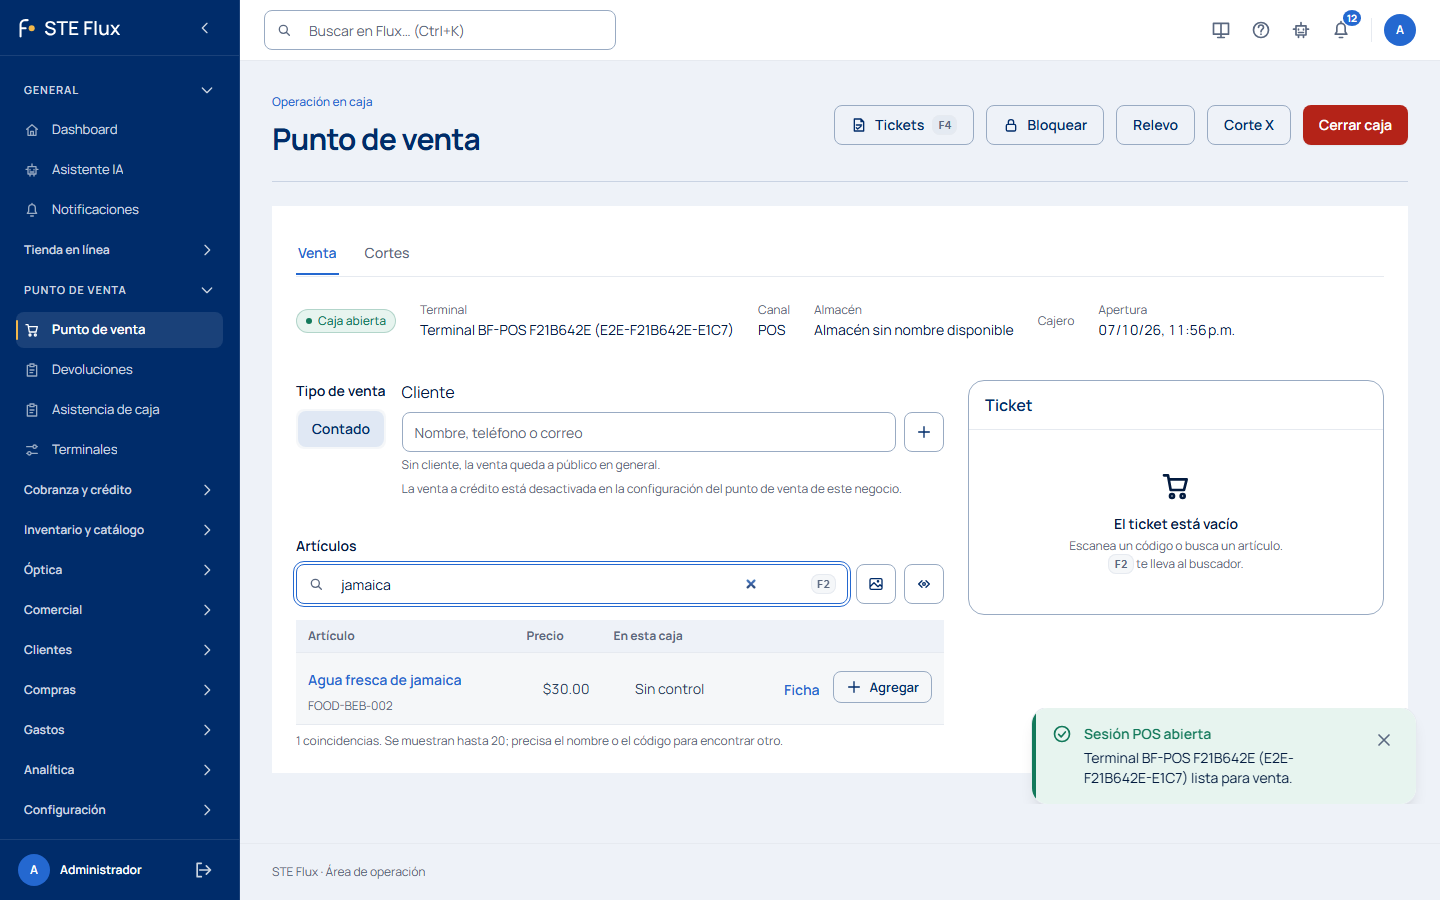This screenshot has height=900, width=1440.
Task: Run Corte X
Action: pyautogui.click(x=1249, y=125)
